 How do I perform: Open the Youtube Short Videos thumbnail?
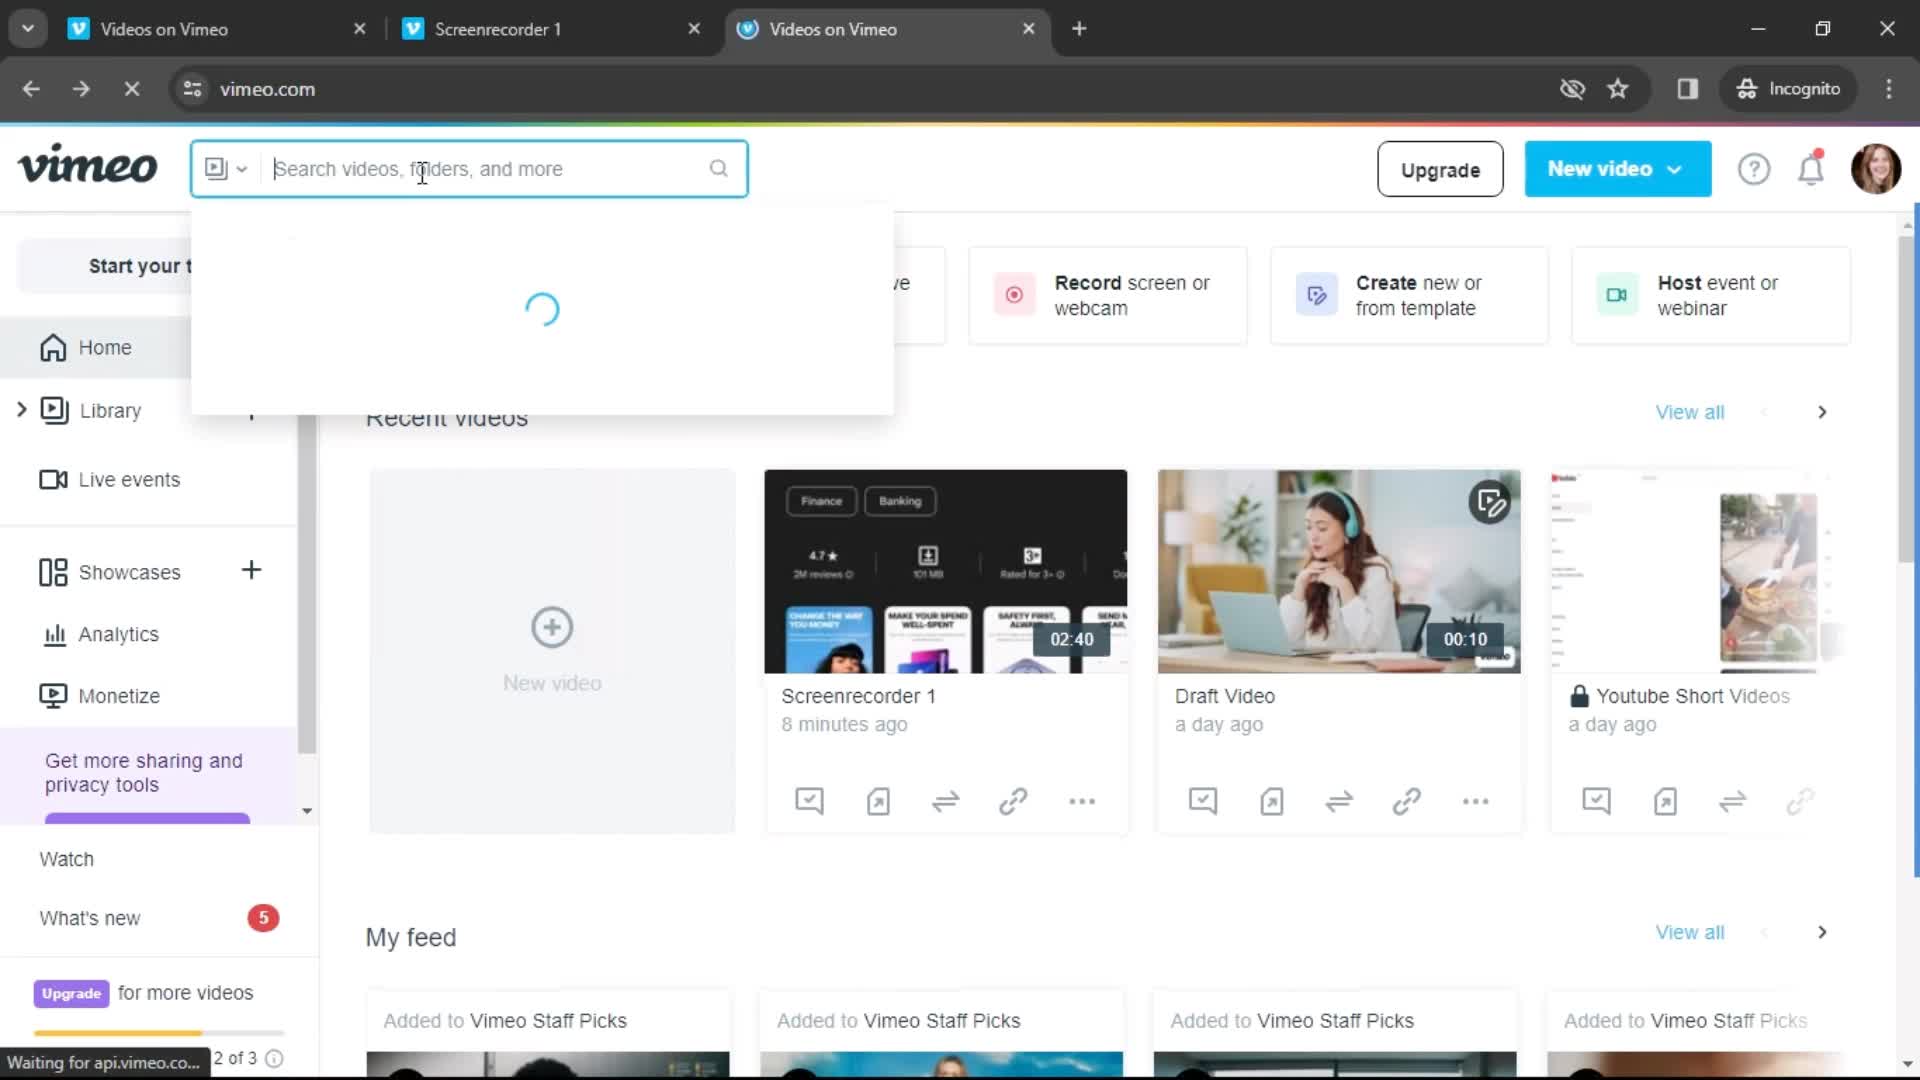click(1695, 571)
